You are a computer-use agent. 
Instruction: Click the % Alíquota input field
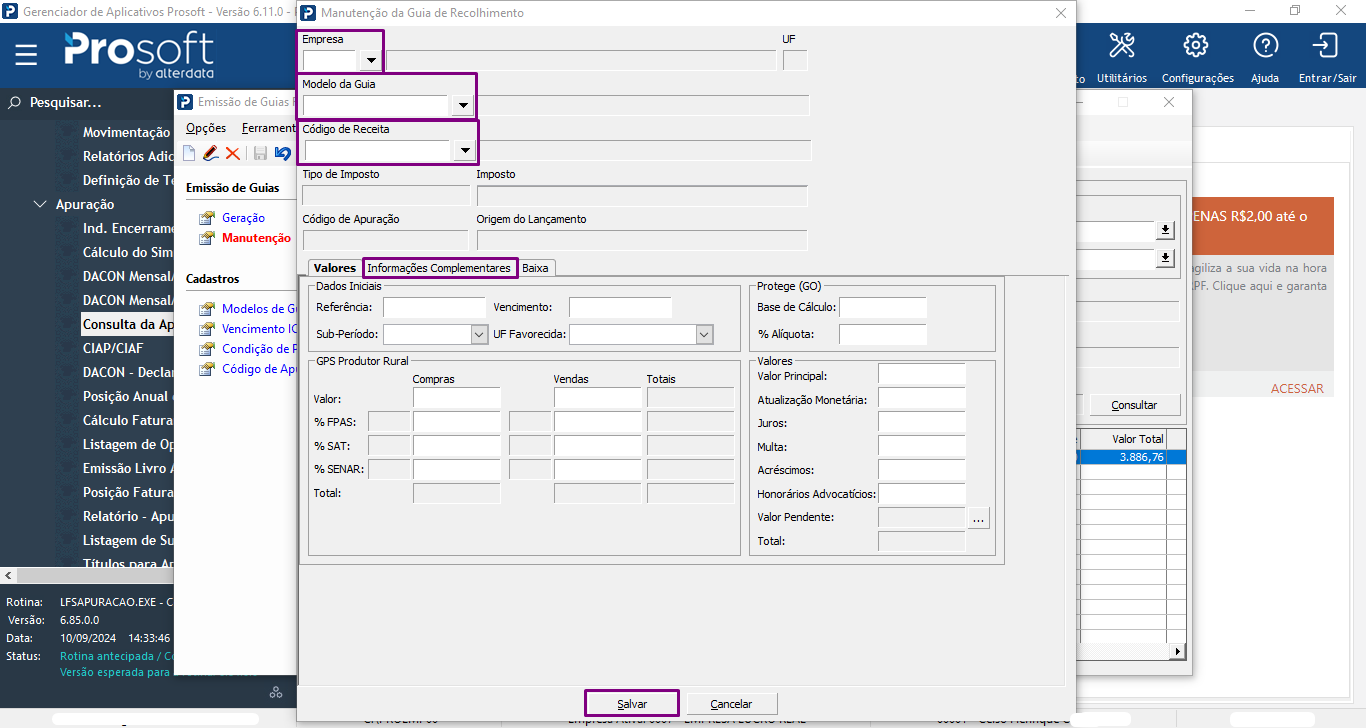[x=883, y=335]
